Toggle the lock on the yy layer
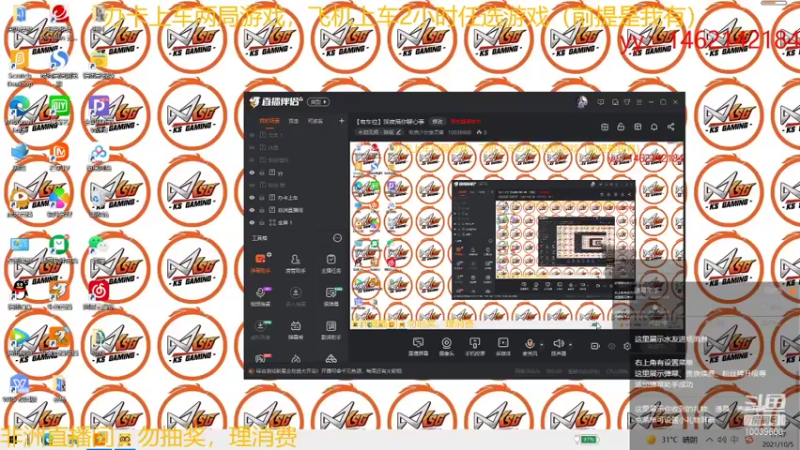The width and height of the screenshot is (800, 450). (x=262, y=173)
